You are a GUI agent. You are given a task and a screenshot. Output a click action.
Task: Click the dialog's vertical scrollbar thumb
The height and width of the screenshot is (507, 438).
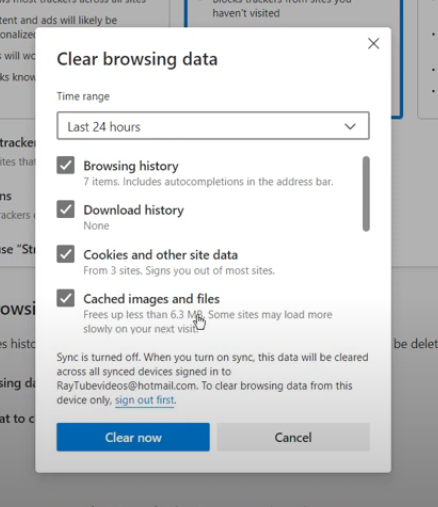[x=366, y=194]
